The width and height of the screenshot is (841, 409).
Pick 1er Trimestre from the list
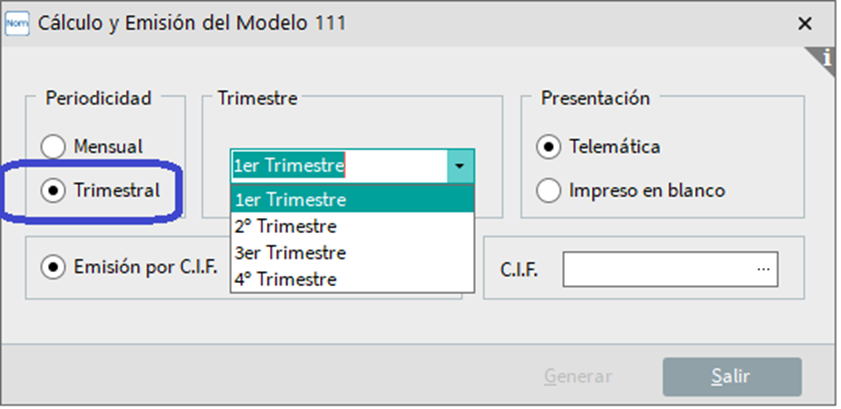pyautogui.click(x=352, y=199)
